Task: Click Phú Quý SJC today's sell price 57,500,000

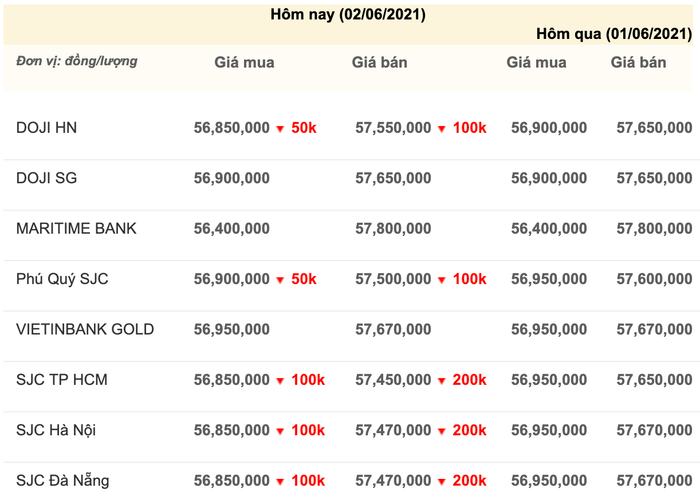Action: (x=393, y=279)
